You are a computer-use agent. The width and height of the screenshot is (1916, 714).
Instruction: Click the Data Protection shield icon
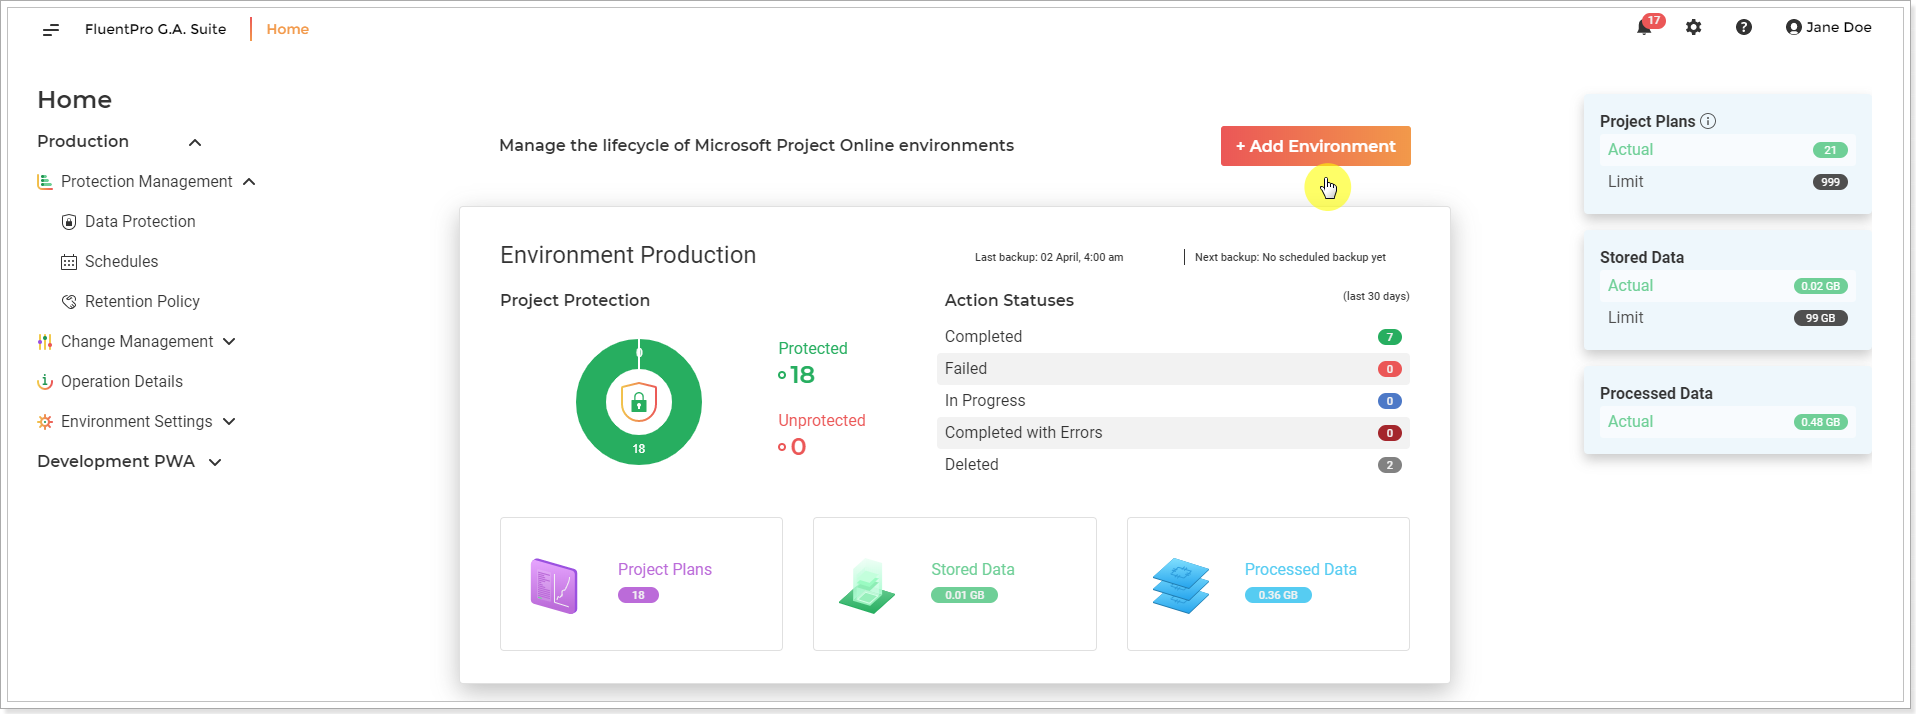(x=69, y=222)
